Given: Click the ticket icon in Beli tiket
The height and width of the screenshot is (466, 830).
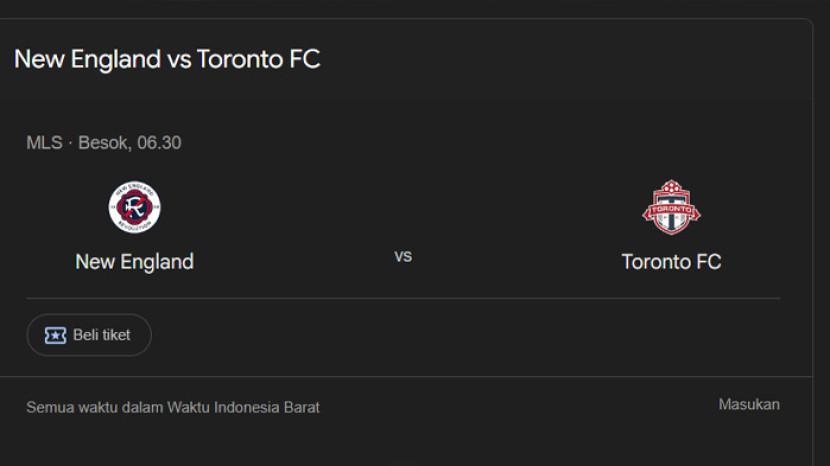Looking at the screenshot, I should (x=55, y=335).
